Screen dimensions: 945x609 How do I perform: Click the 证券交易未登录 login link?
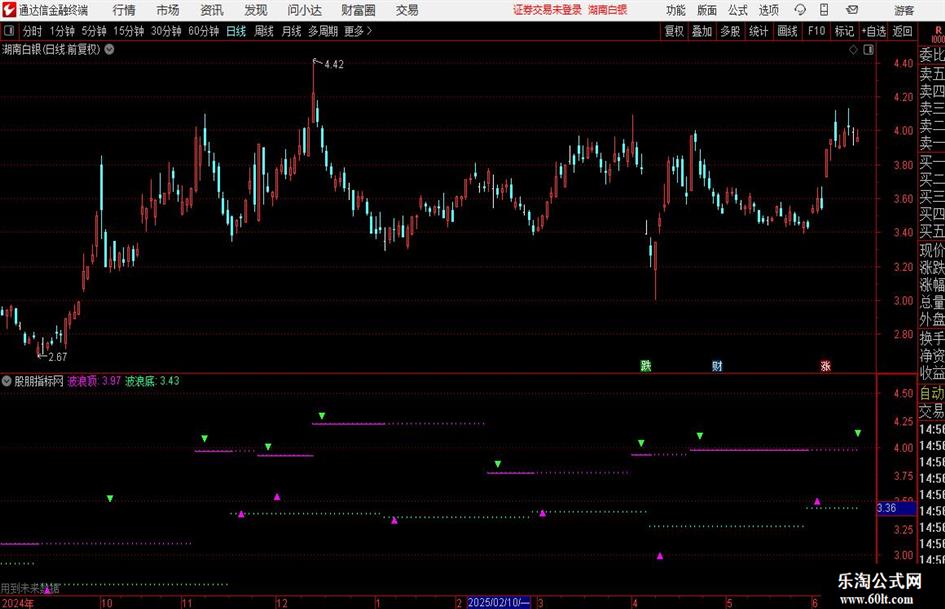(547, 10)
